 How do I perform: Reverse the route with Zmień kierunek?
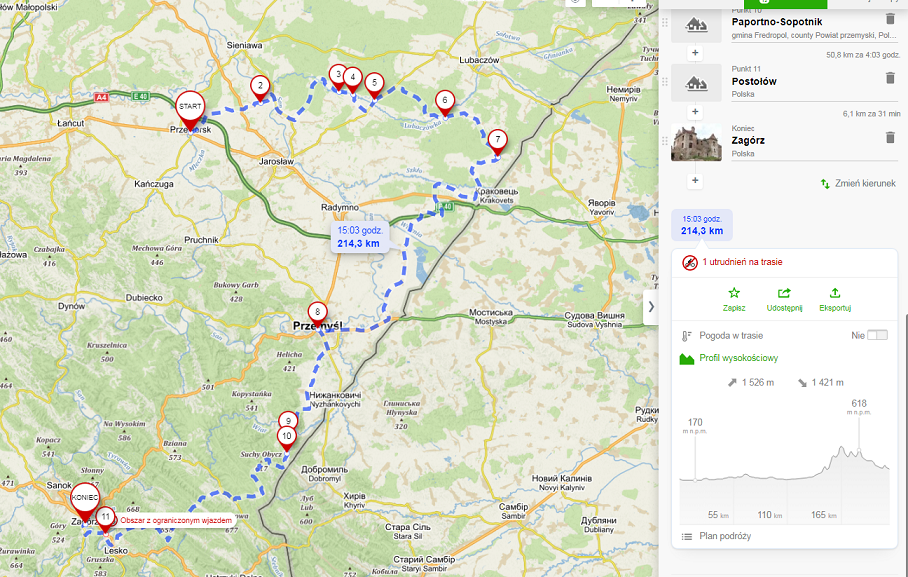pyautogui.click(x=858, y=183)
